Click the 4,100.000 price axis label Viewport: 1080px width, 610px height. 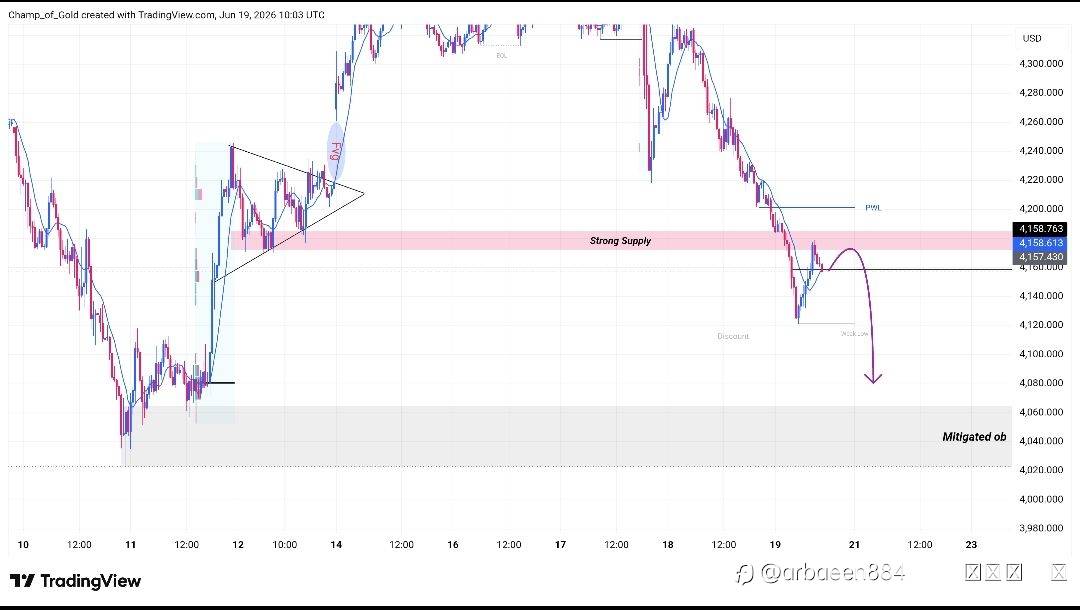point(1041,354)
